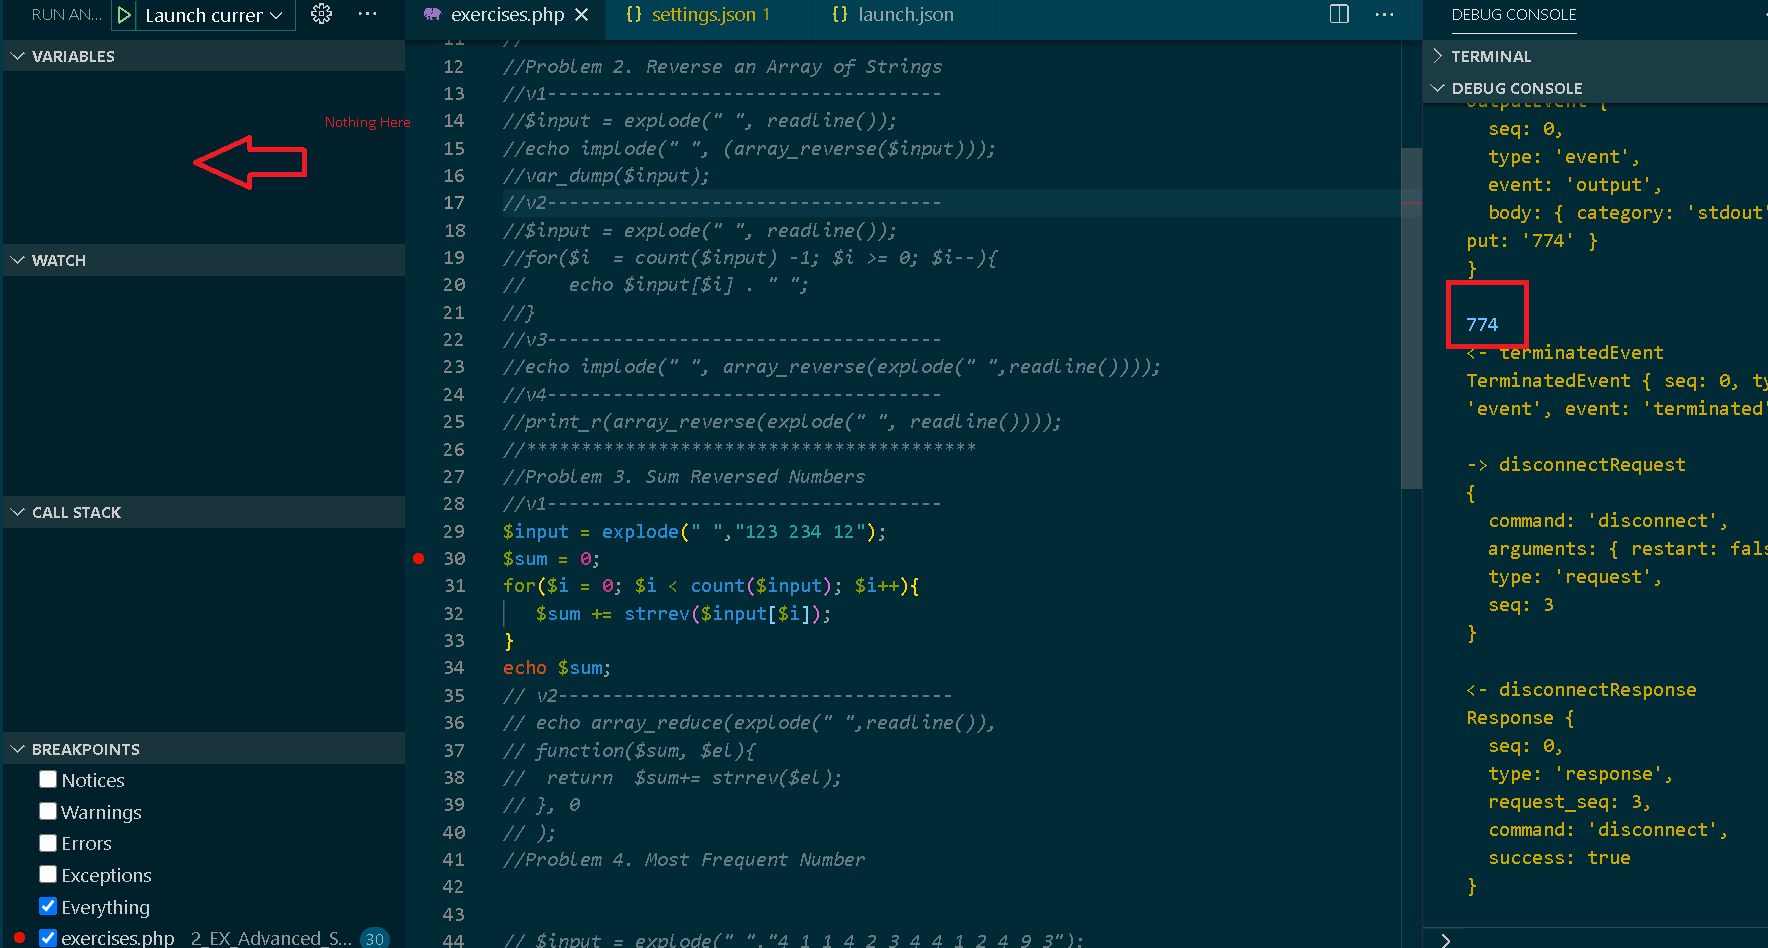Toggle the Warnings breakpoint checkbox
This screenshot has width=1768, height=948.
click(48, 811)
